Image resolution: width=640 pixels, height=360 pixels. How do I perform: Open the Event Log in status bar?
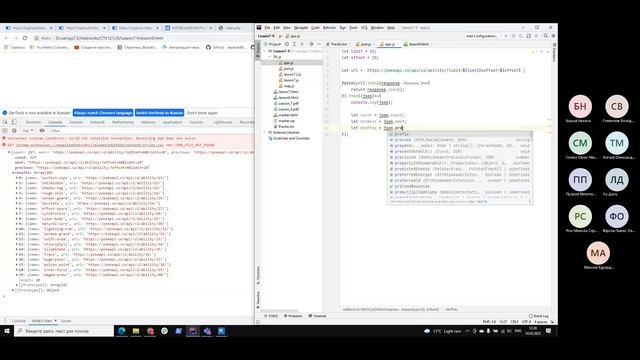[539, 316]
